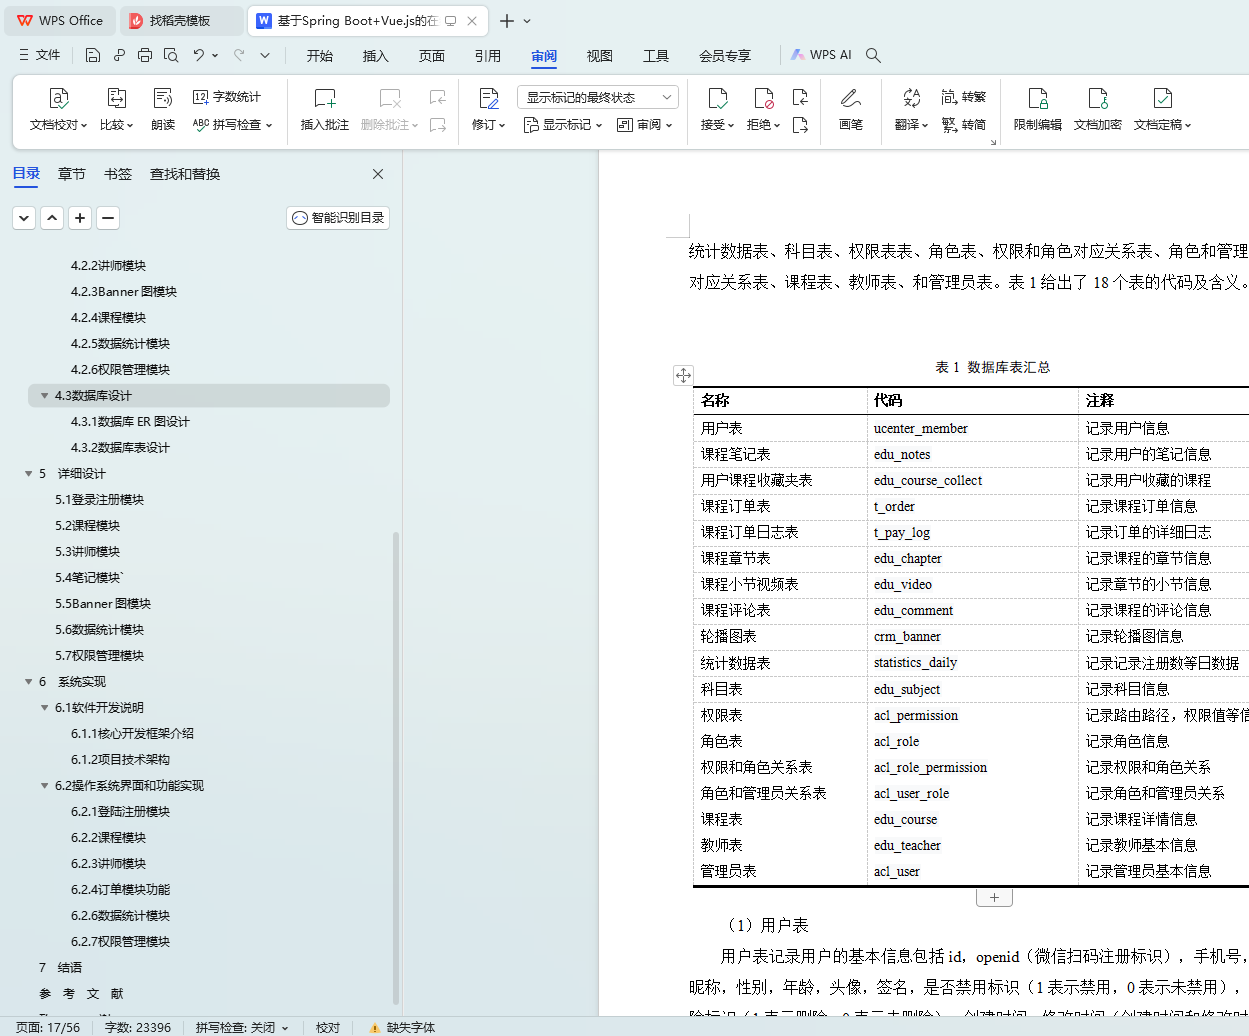Convert text with 转简 button
The width and height of the screenshot is (1249, 1036).
[x=964, y=125]
